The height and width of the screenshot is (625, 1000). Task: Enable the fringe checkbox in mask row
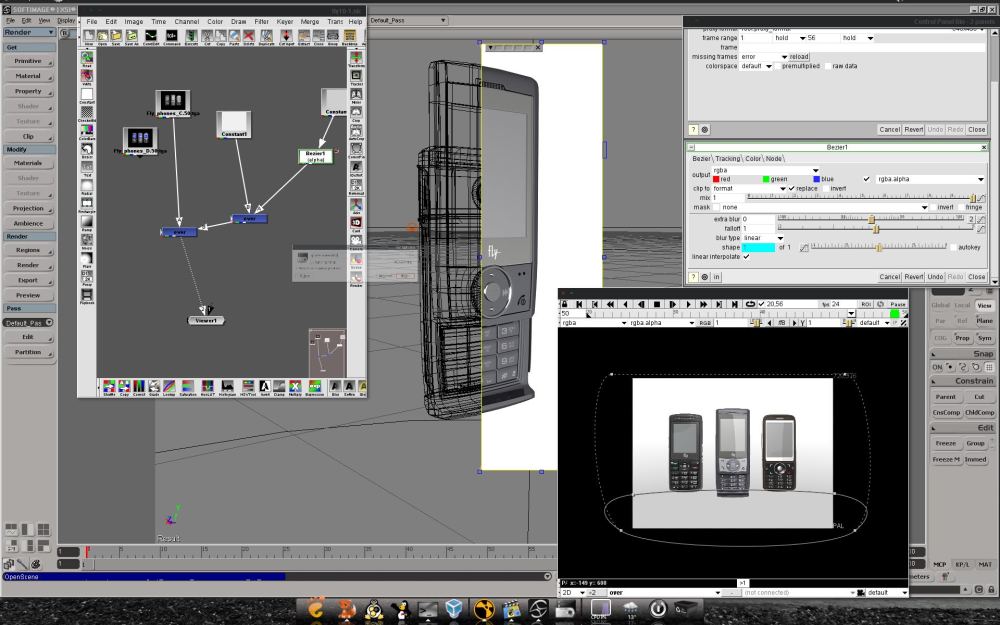(x=961, y=207)
